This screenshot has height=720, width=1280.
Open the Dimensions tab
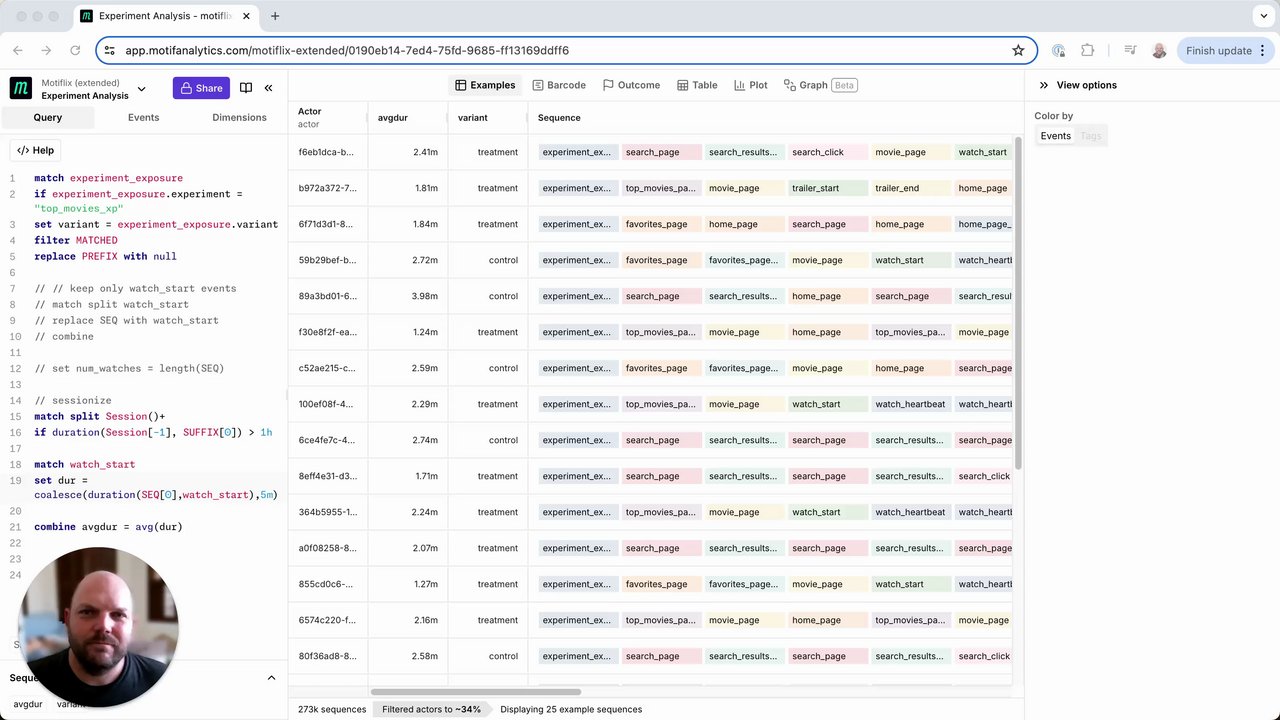coord(239,117)
